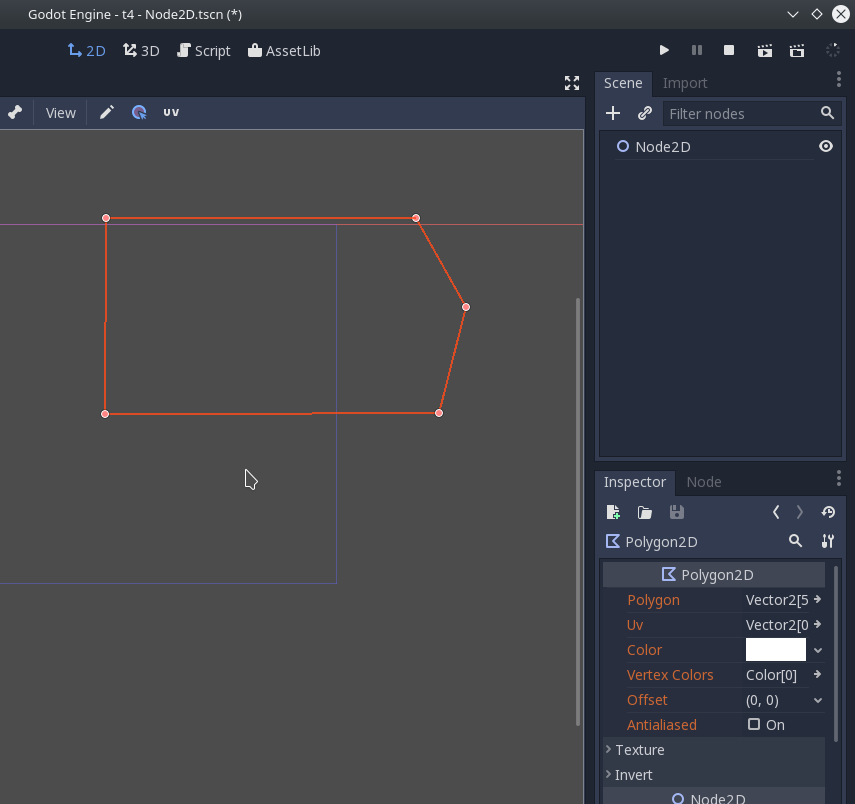The width and height of the screenshot is (855, 804).
Task: Expand the Texture section
Action: click(x=640, y=749)
